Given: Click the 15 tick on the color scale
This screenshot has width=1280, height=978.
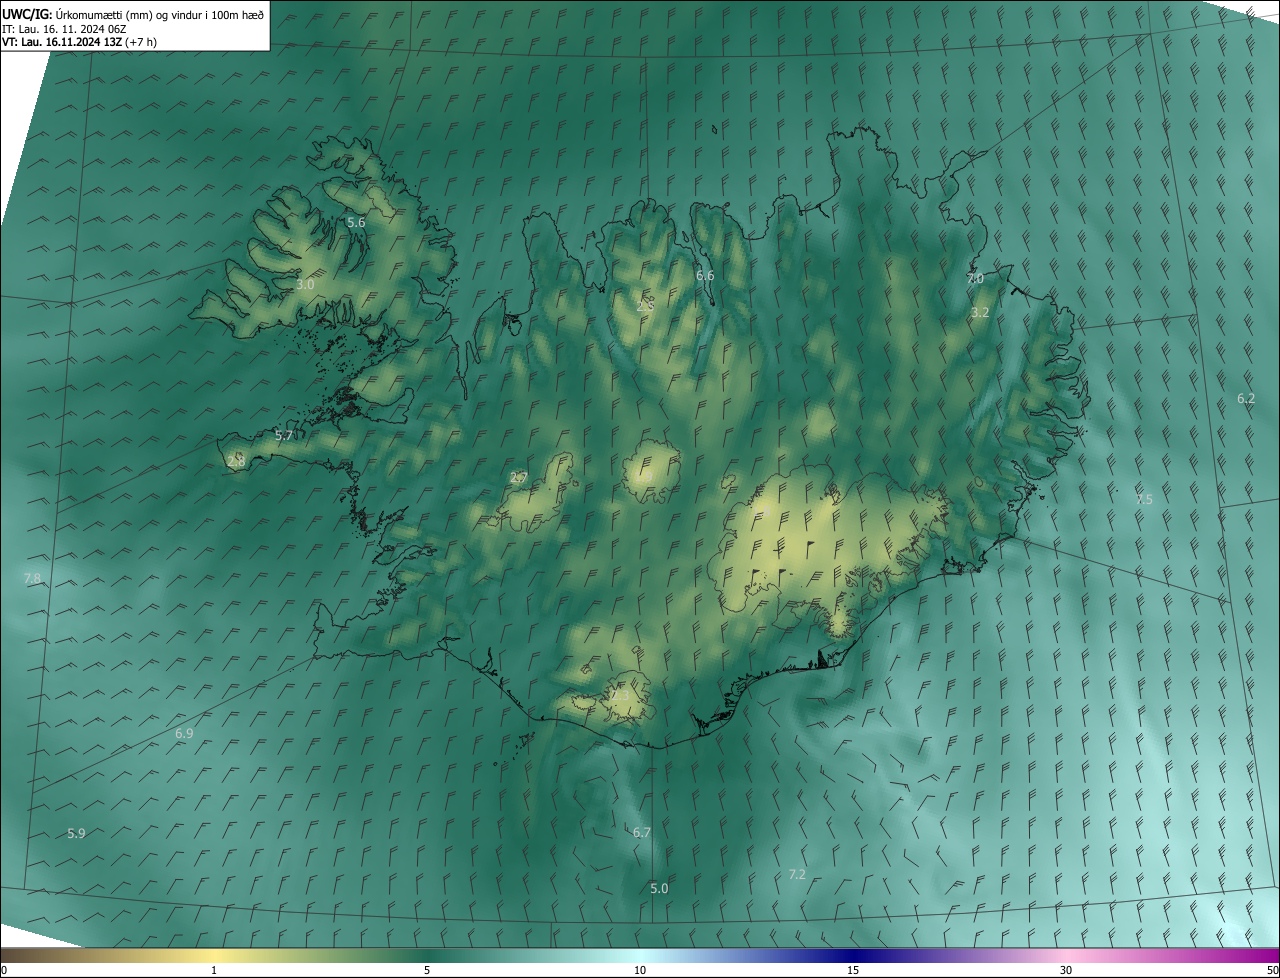Looking at the screenshot, I should pos(853,970).
